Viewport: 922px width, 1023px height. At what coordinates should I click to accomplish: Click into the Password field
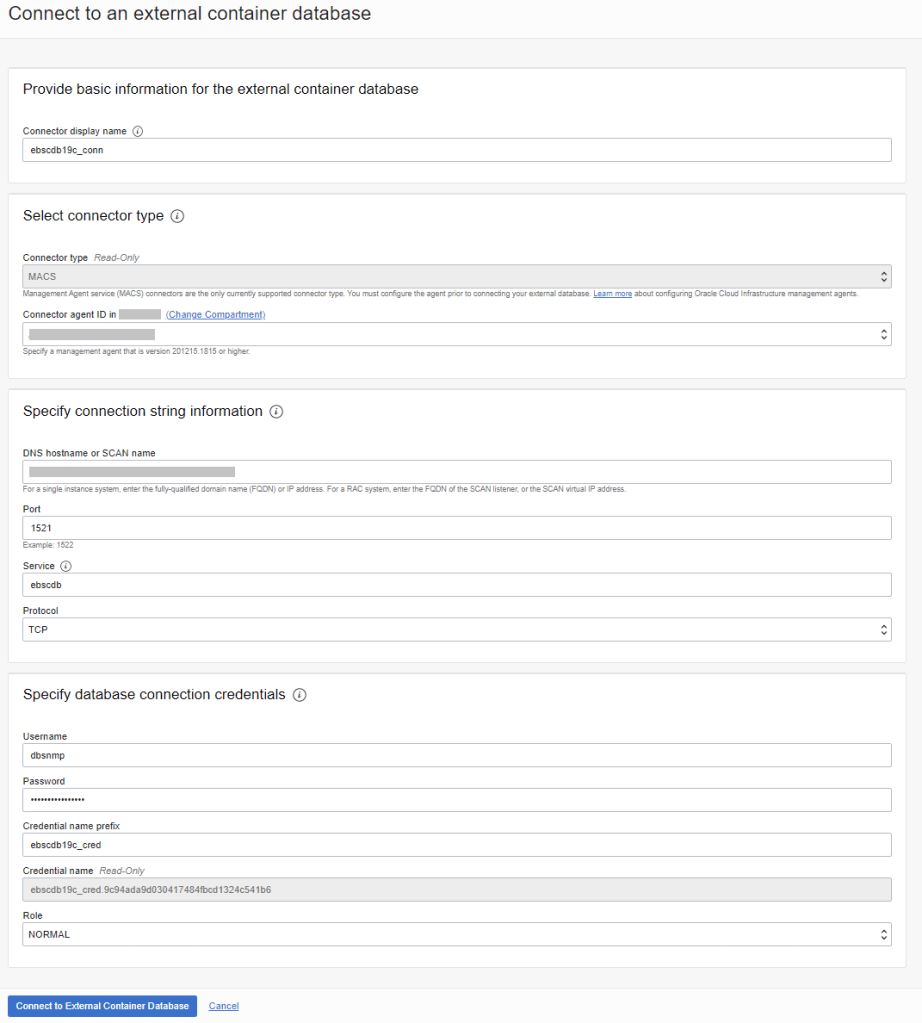point(456,800)
